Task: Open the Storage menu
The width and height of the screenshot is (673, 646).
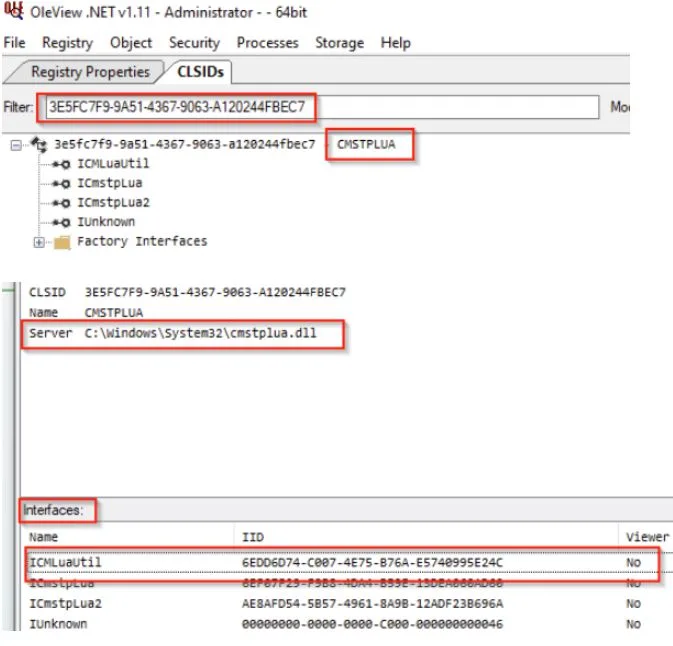Action: [x=340, y=42]
